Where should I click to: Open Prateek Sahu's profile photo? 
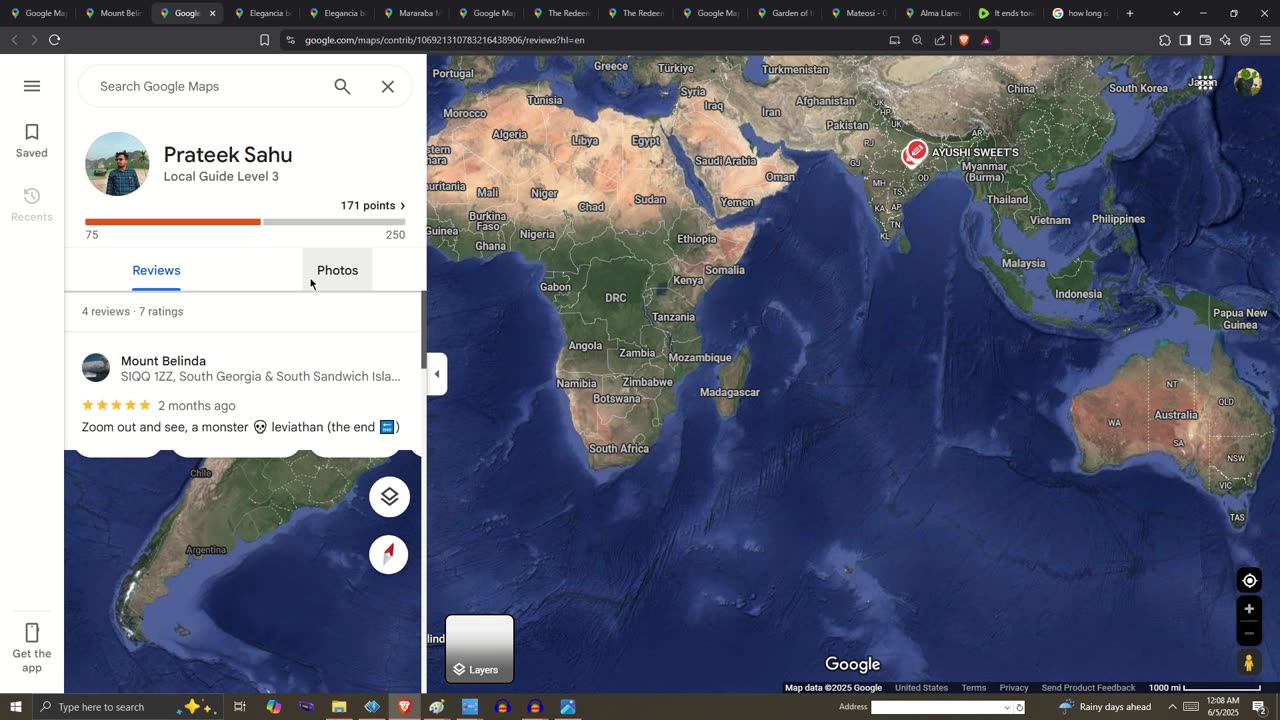(x=117, y=164)
